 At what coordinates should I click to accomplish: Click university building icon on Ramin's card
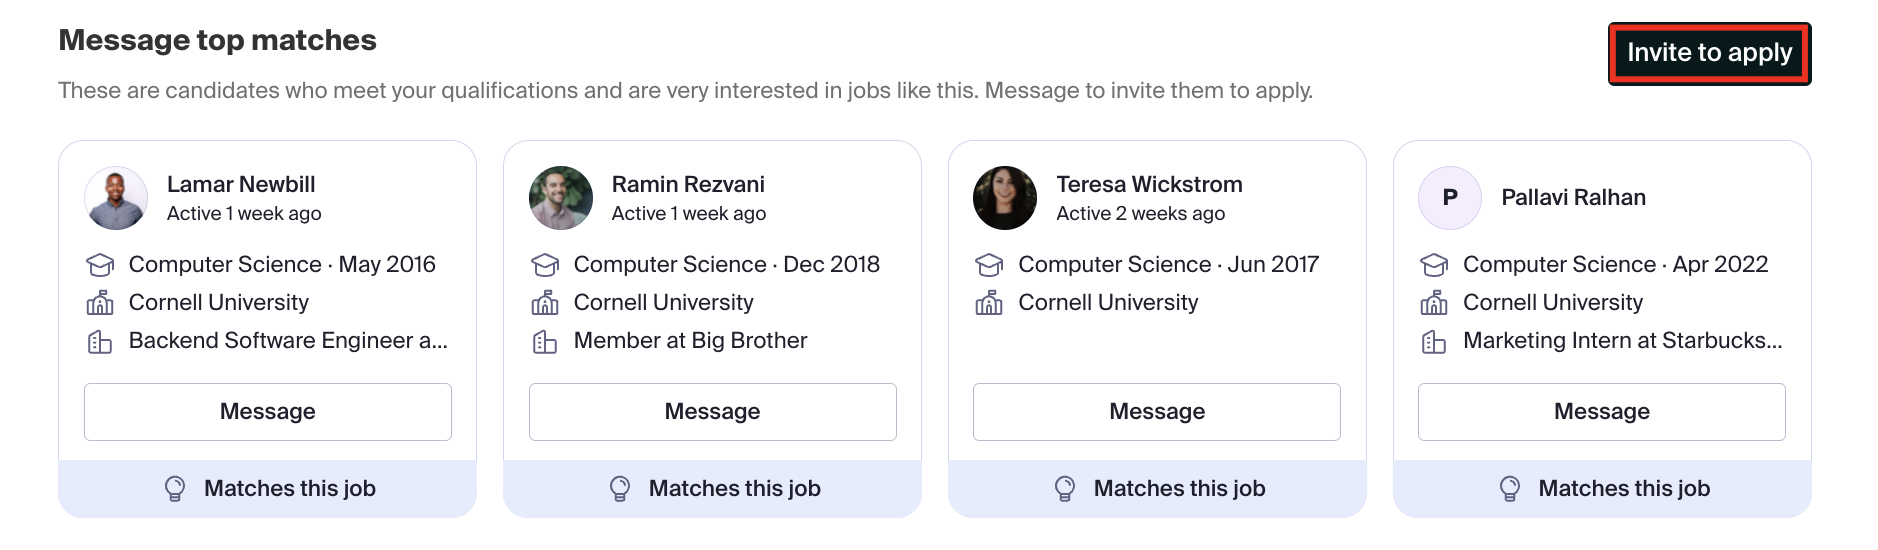pyautogui.click(x=545, y=303)
